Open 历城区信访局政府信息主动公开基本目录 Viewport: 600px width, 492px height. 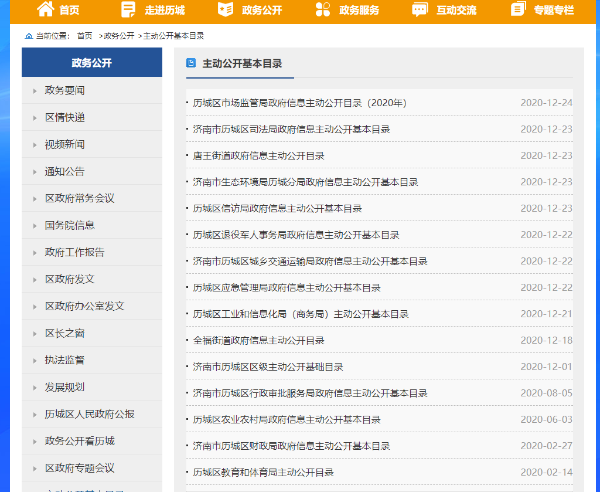tap(277, 209)
